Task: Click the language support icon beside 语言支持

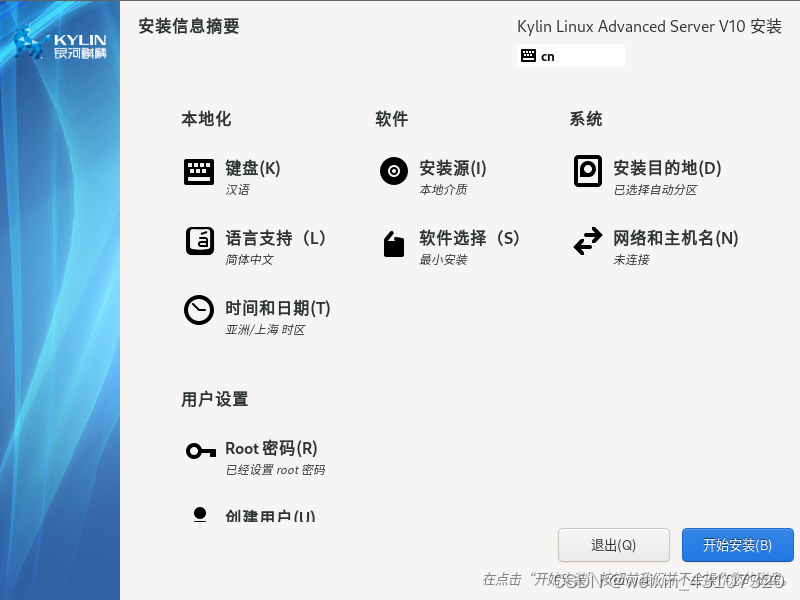Action: 199,240
